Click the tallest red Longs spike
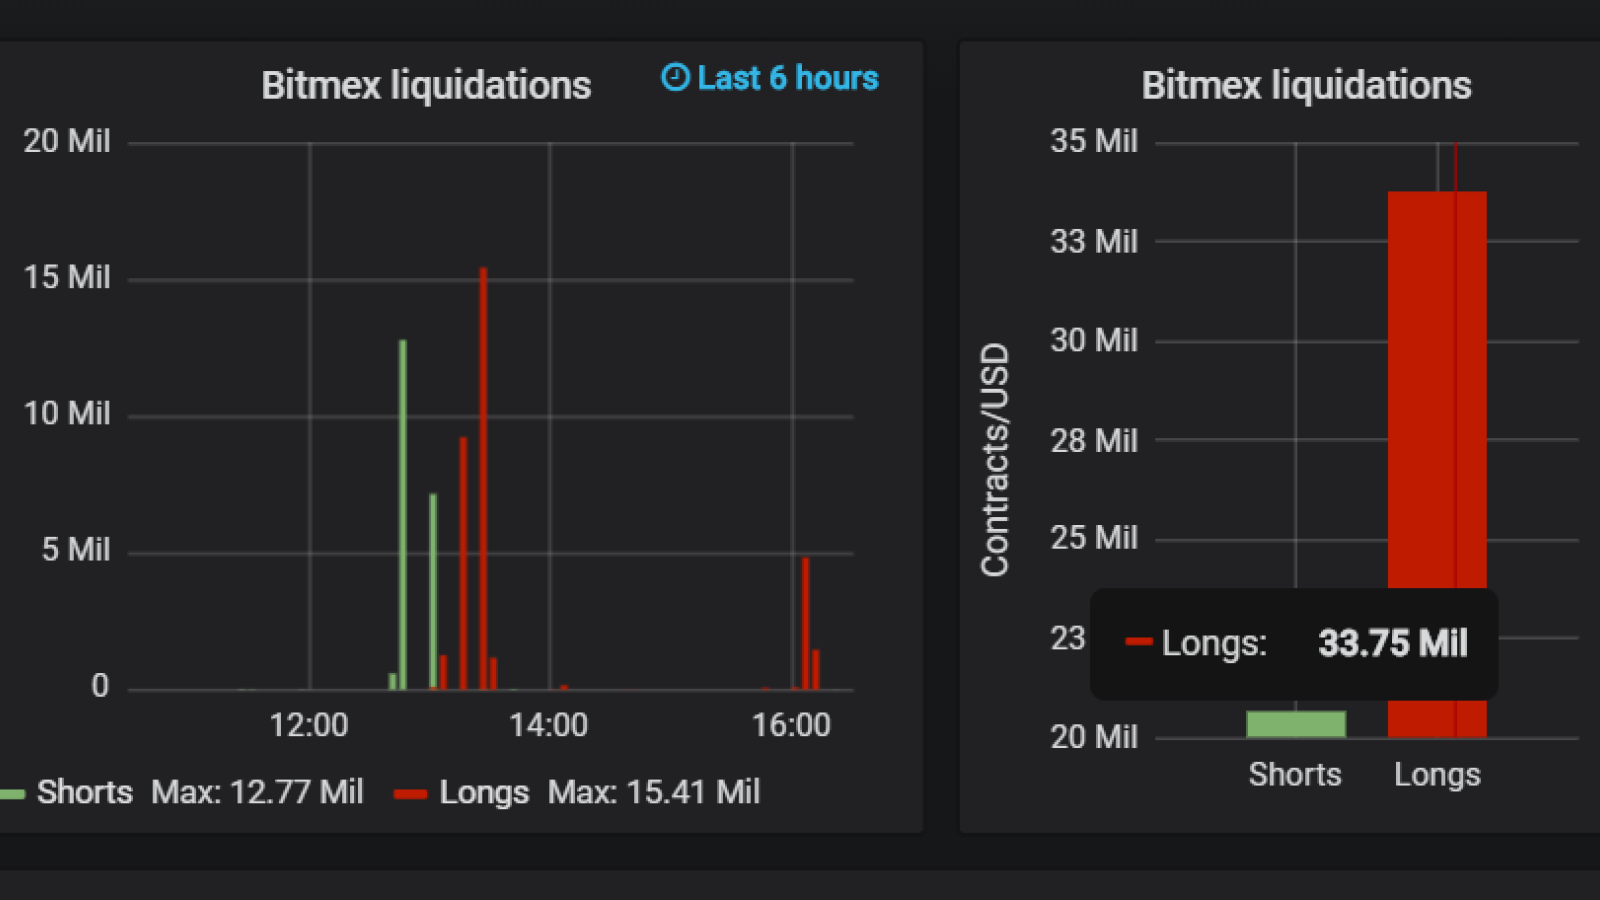 [483, 478]
